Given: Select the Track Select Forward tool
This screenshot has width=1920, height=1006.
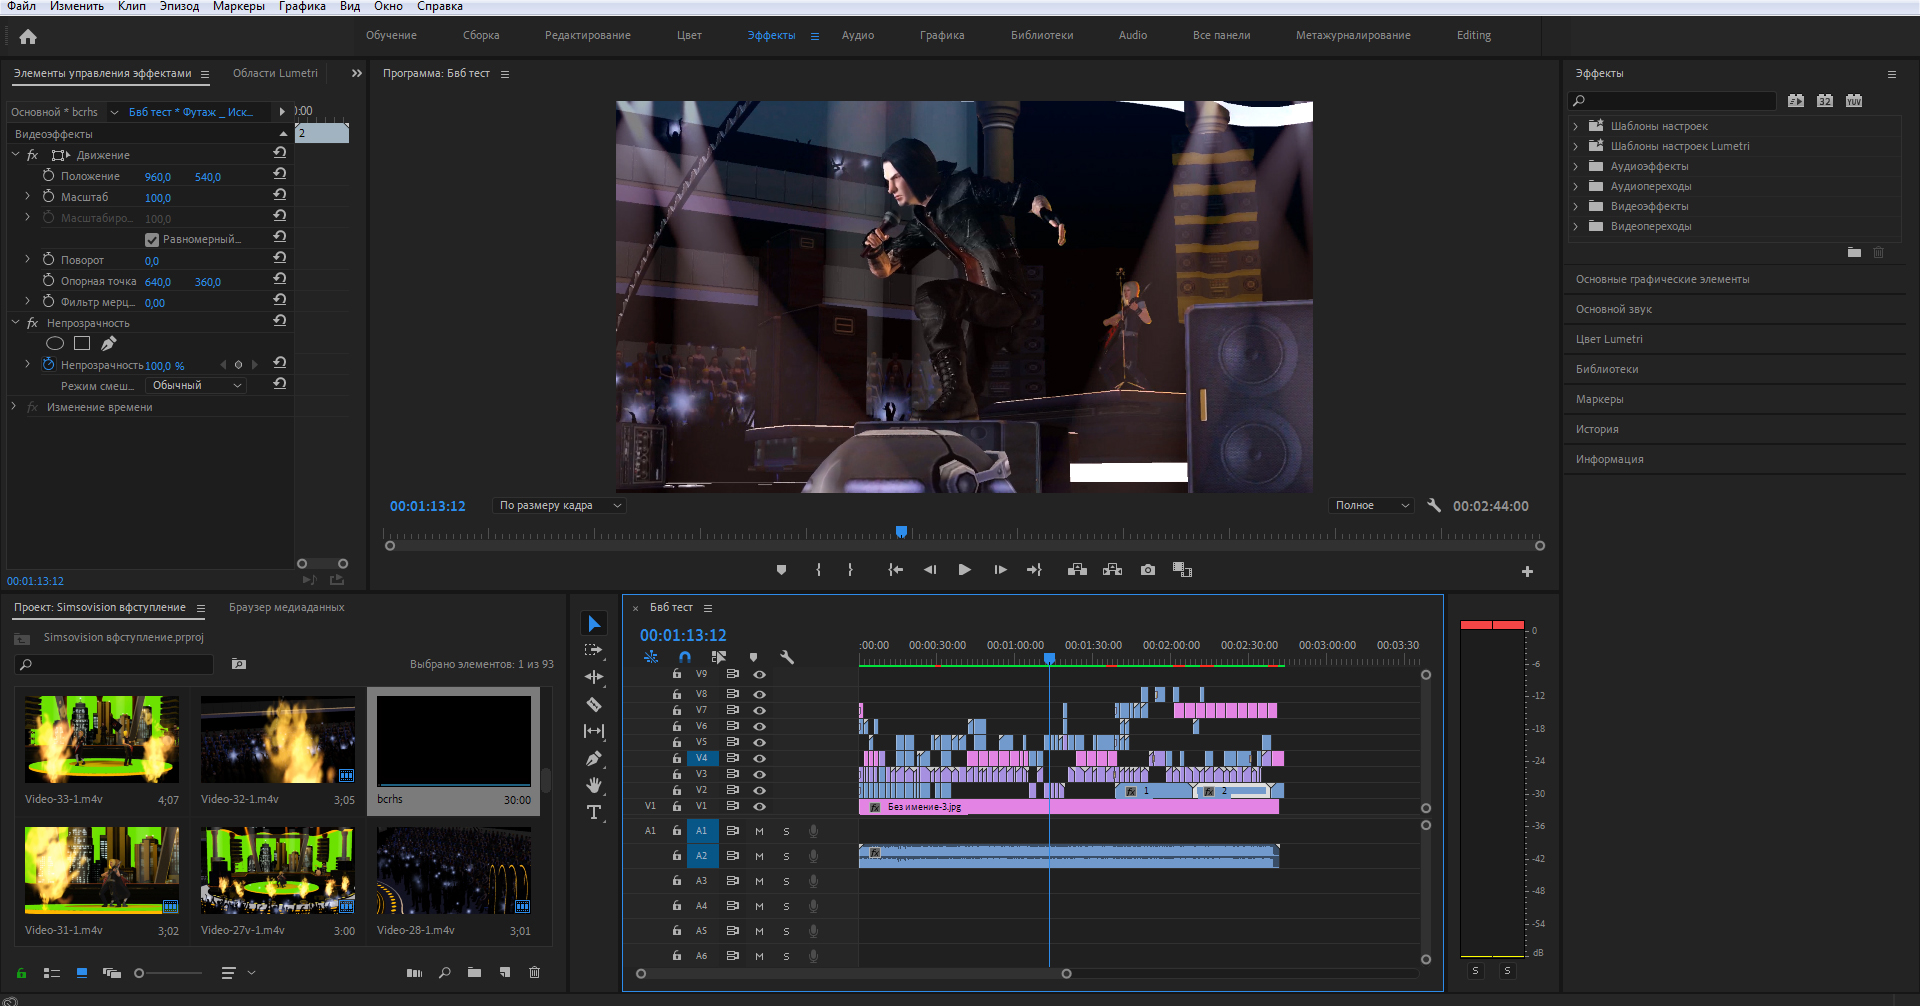Looking at the screenshot, I should pyautogui.click(x=594, y=650).
